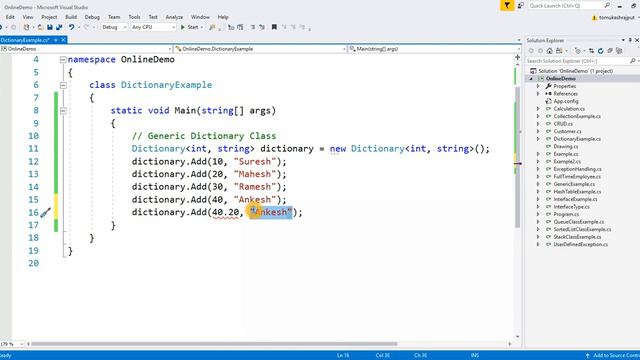640x360 pixels.
Task: Click the split editor icon above scrollbar
Action: pos(518,57)
